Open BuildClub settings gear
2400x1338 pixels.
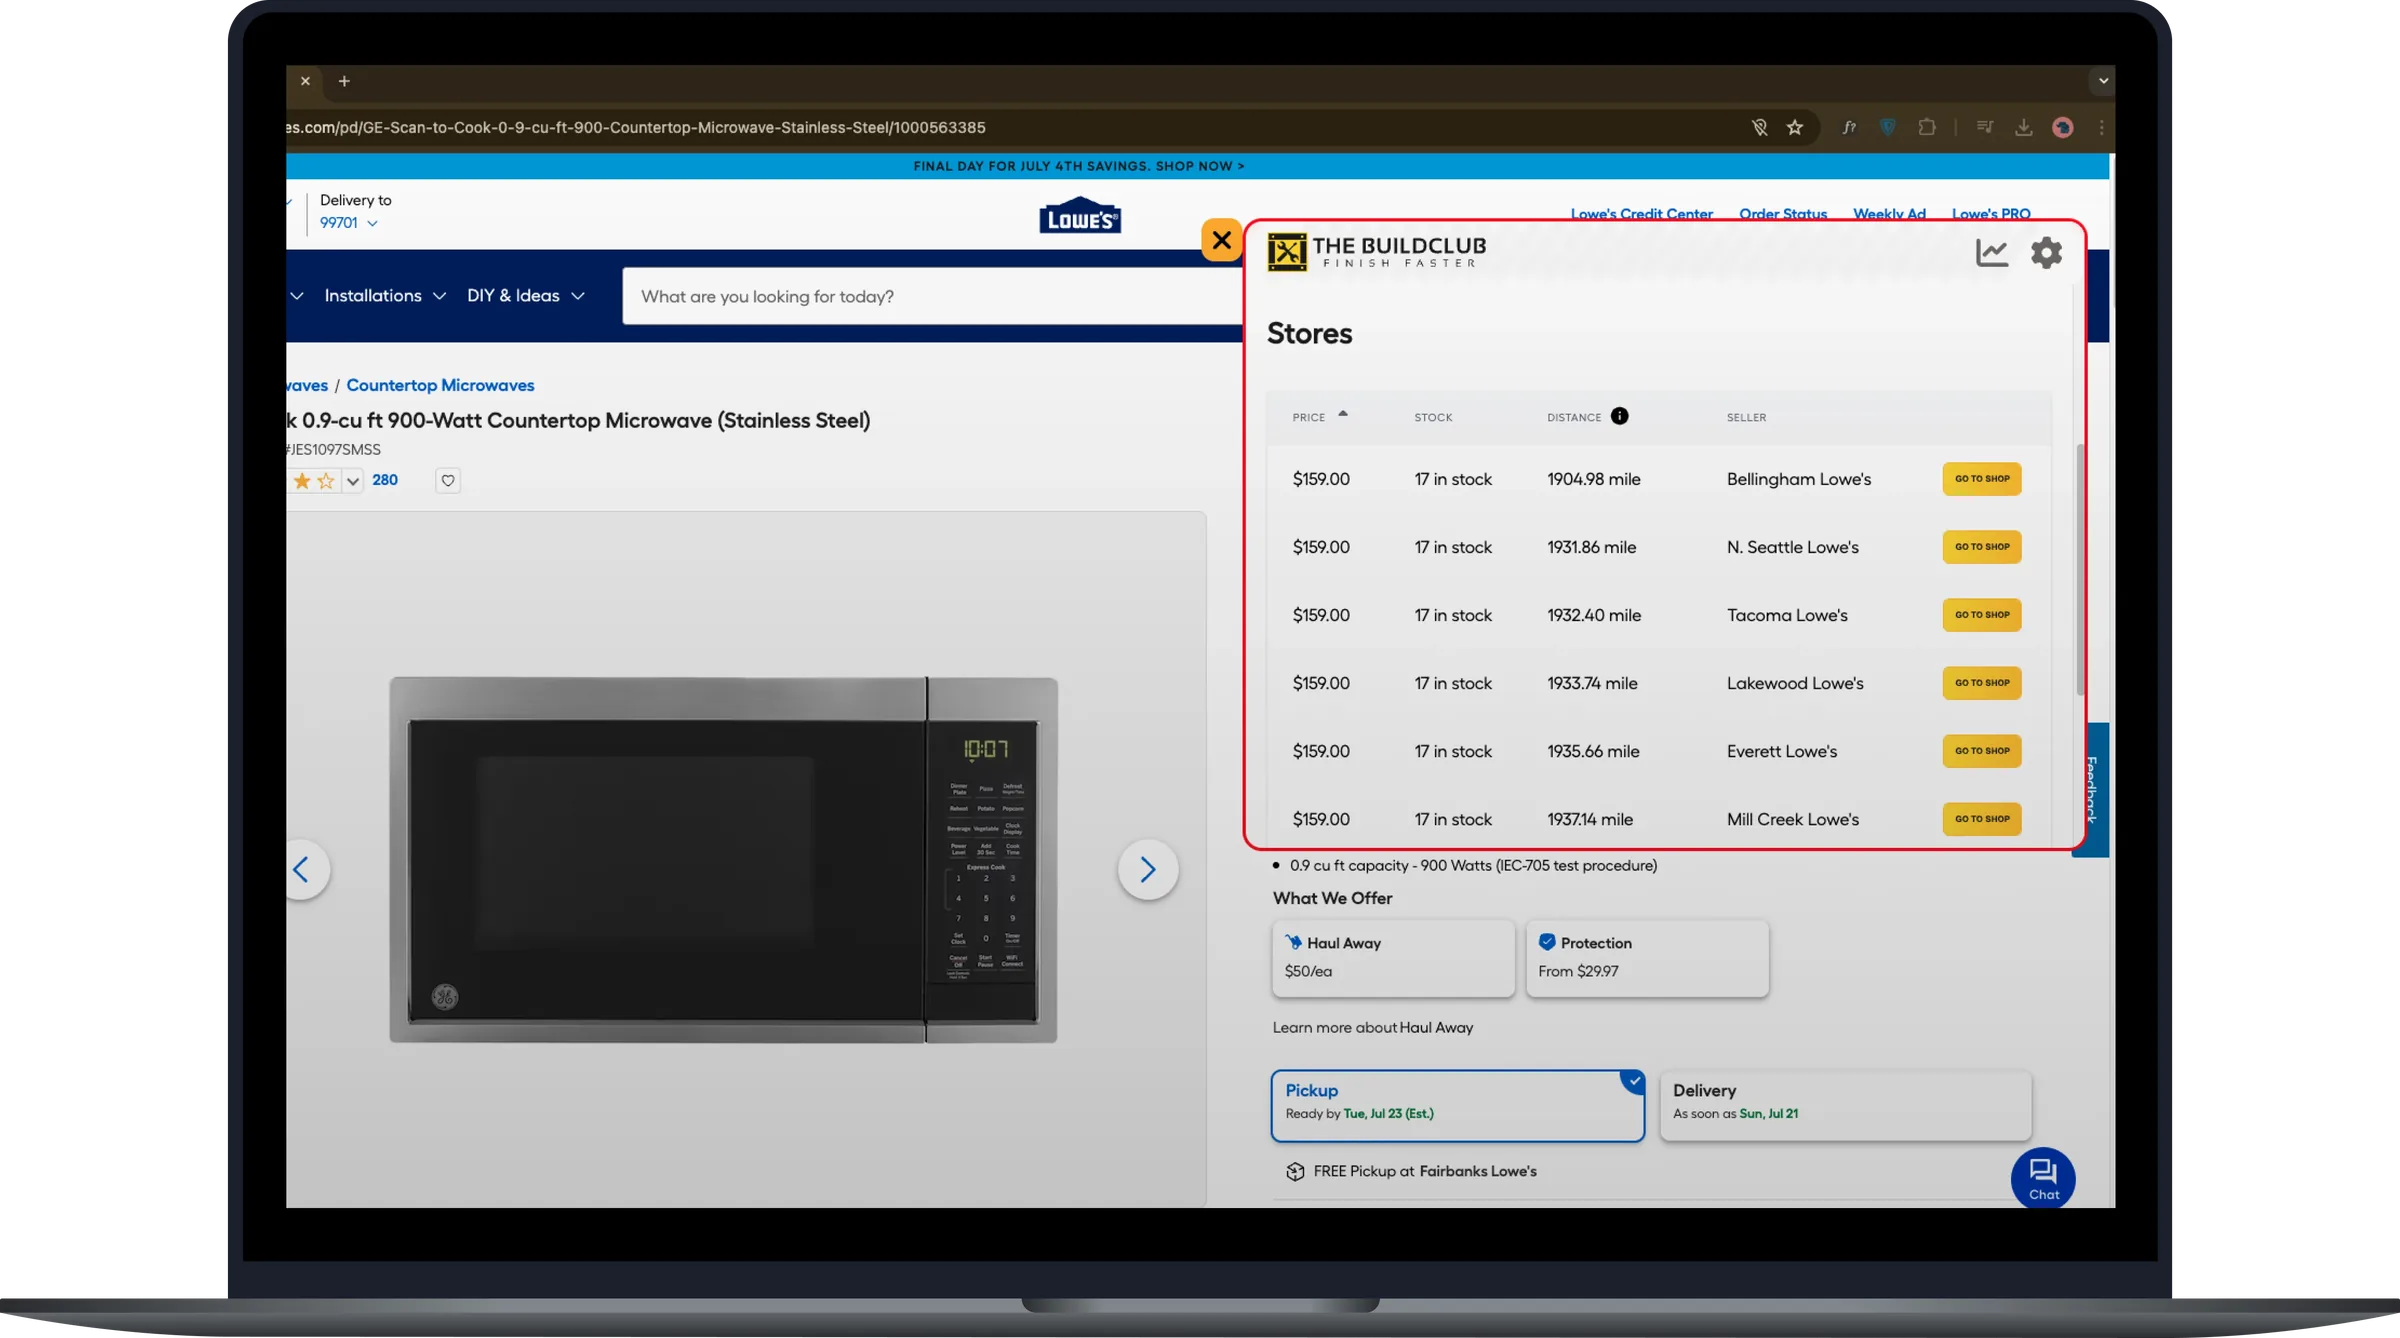click(x=2046, y=252)
